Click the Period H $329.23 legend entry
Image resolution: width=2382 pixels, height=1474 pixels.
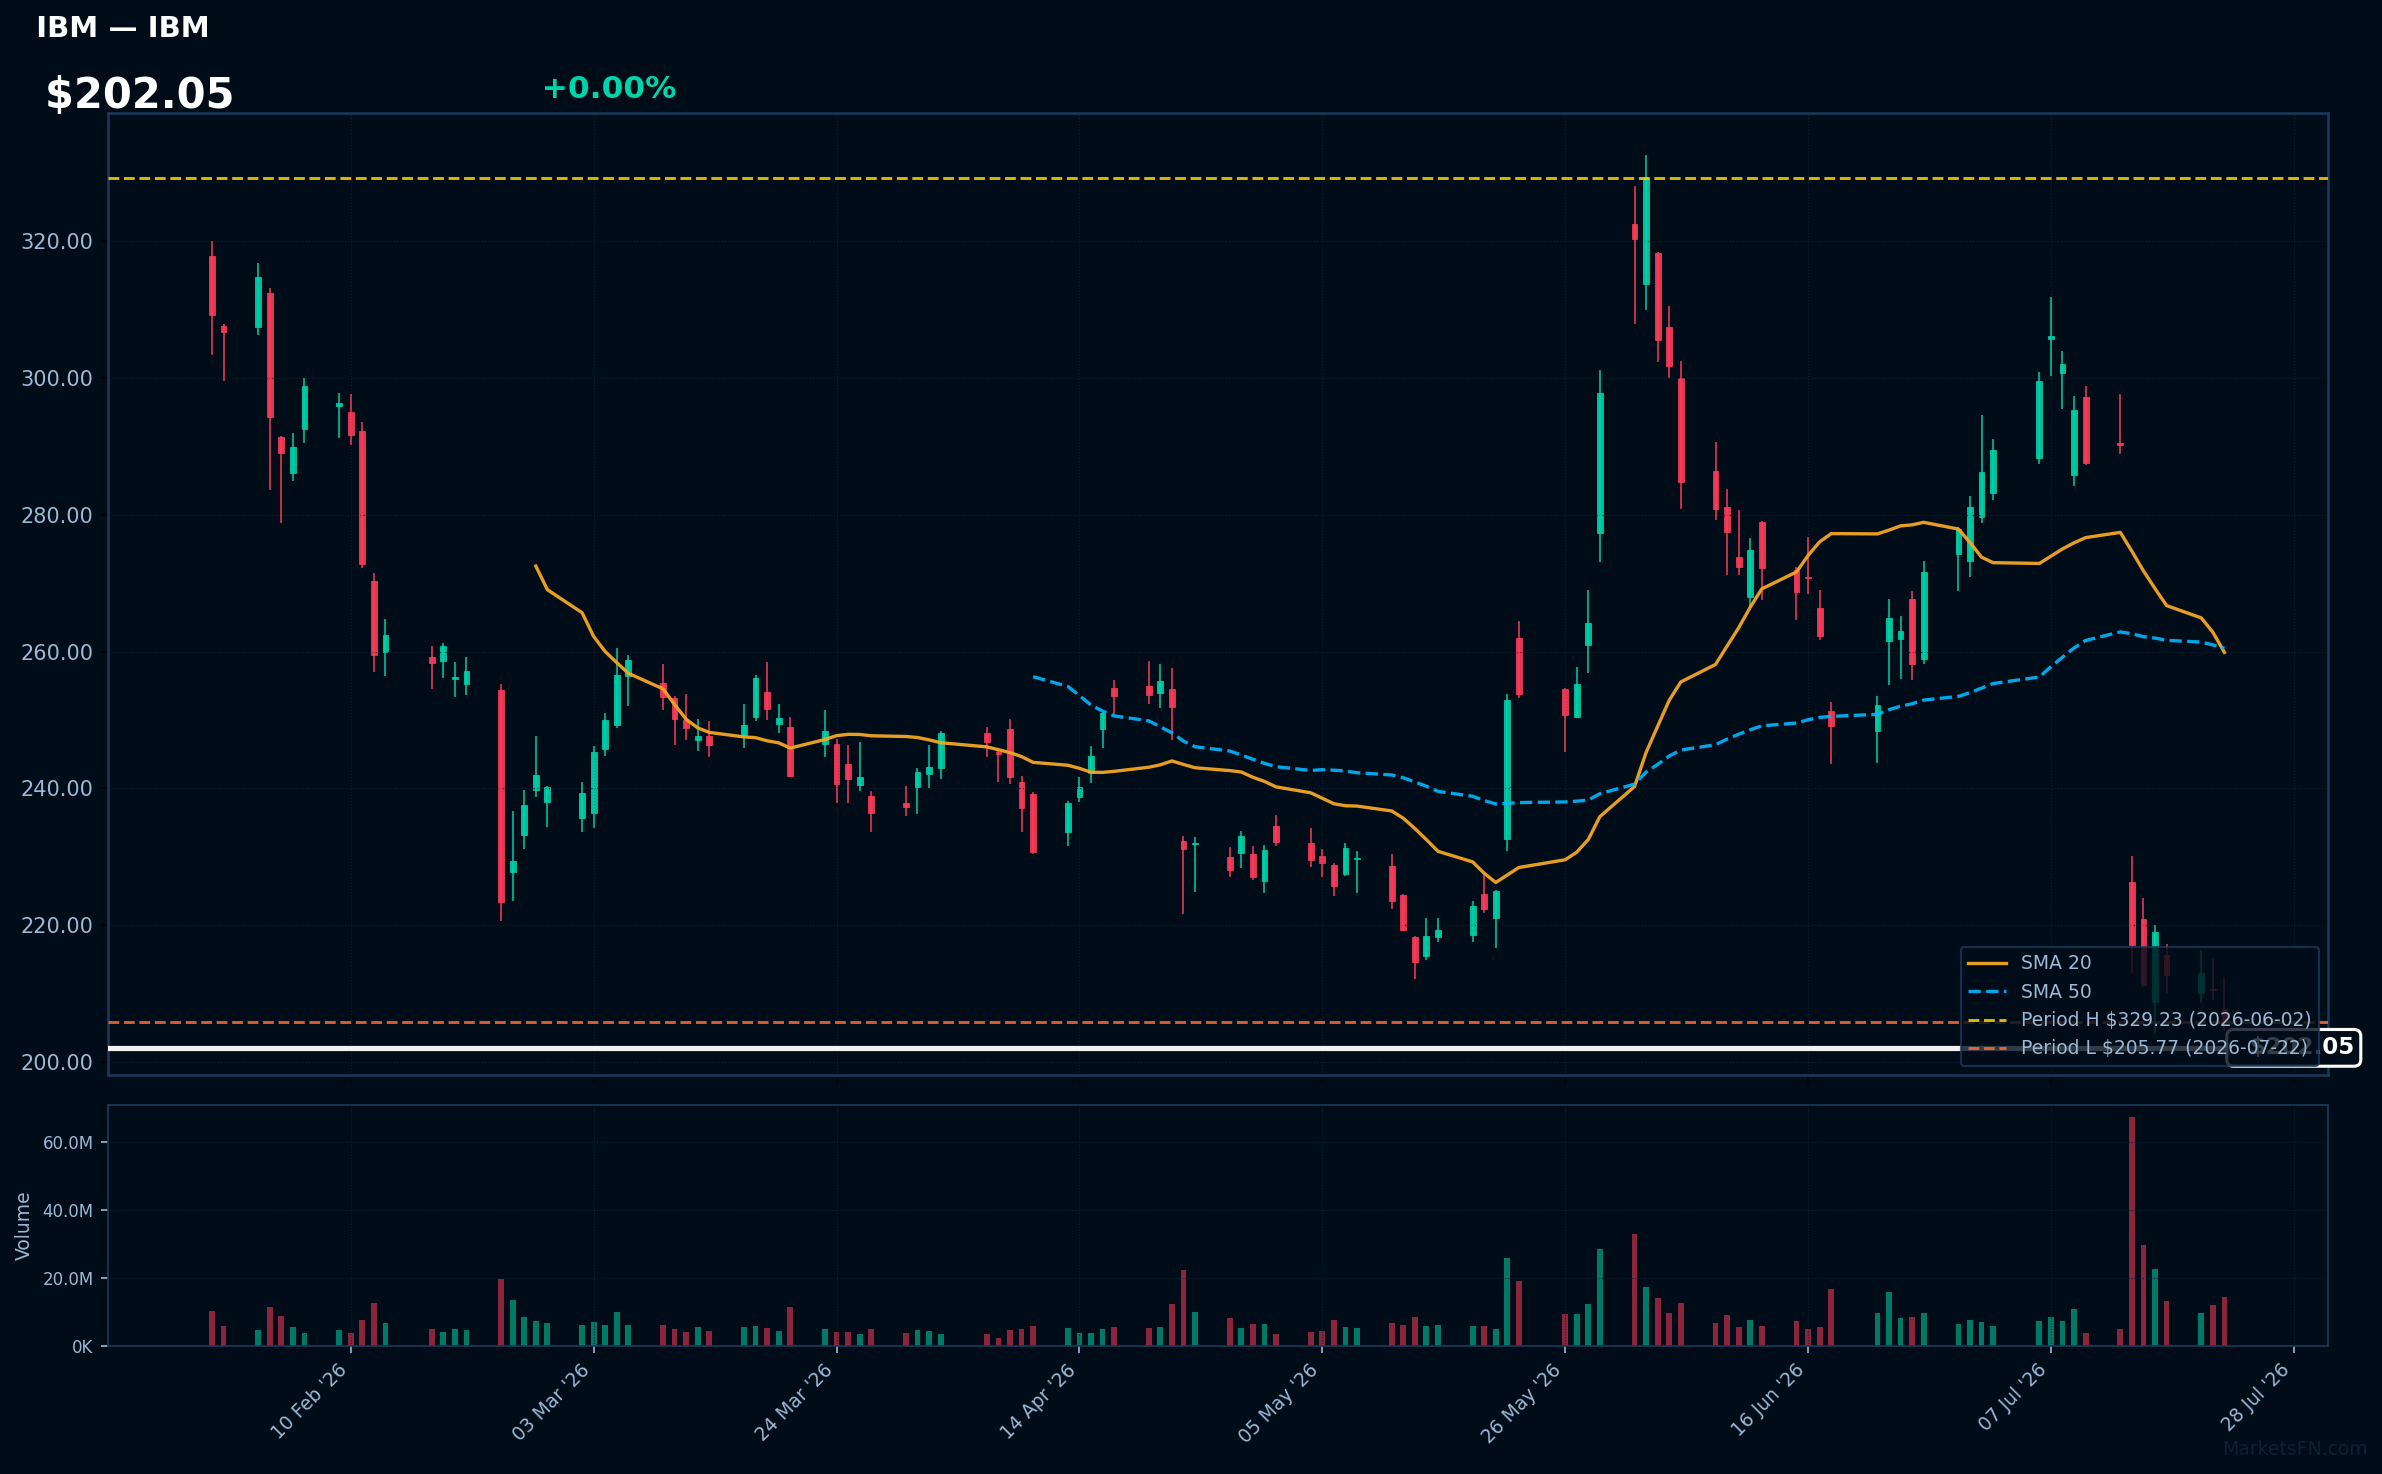click(x=2139, y=1019)
